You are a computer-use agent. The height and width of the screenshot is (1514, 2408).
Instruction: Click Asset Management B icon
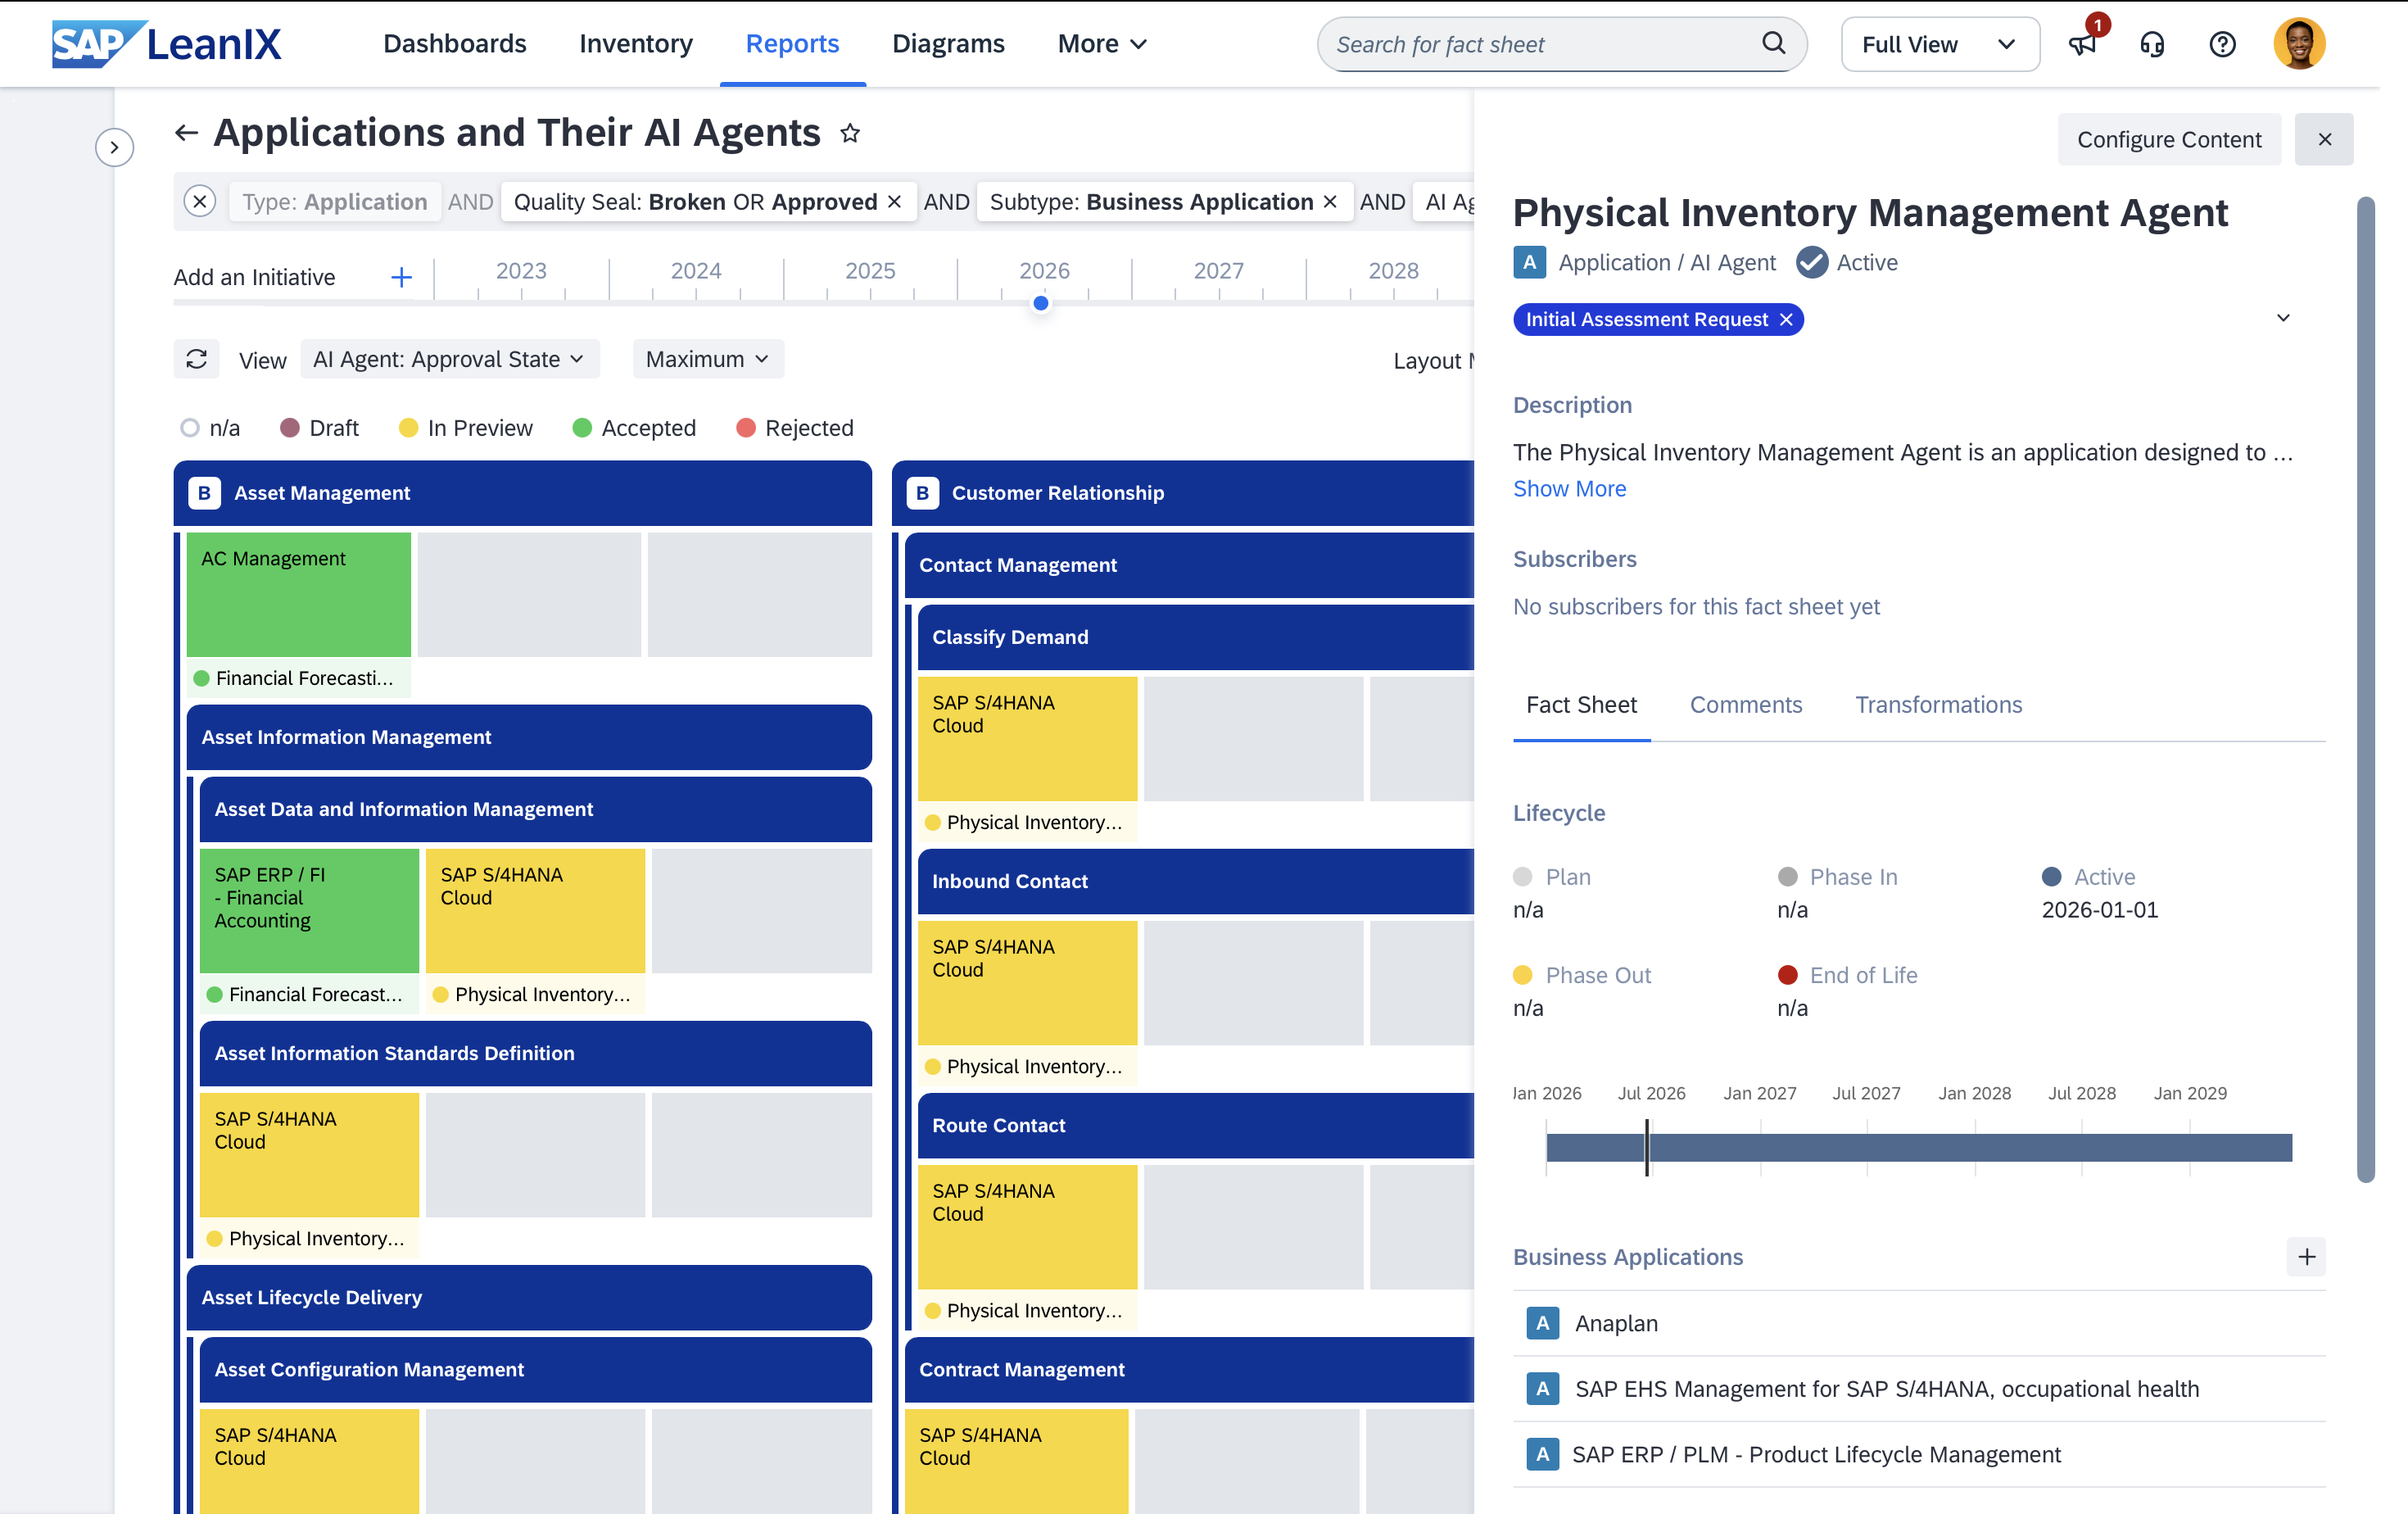click(204, 493)
